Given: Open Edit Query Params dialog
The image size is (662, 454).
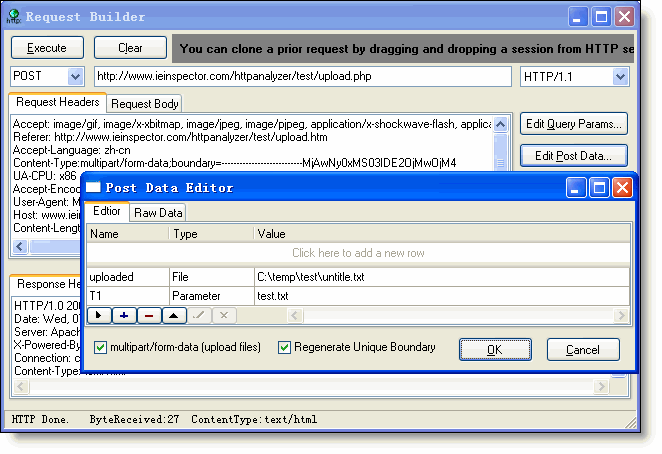Looking at the screenshot, I should click(x=574, y=124).
